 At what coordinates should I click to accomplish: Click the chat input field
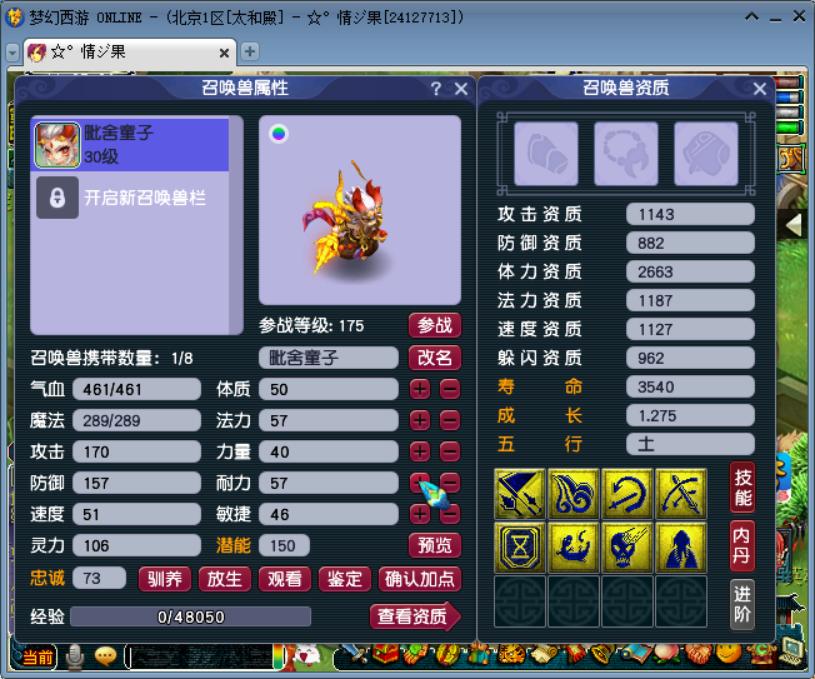click(200, 657)
